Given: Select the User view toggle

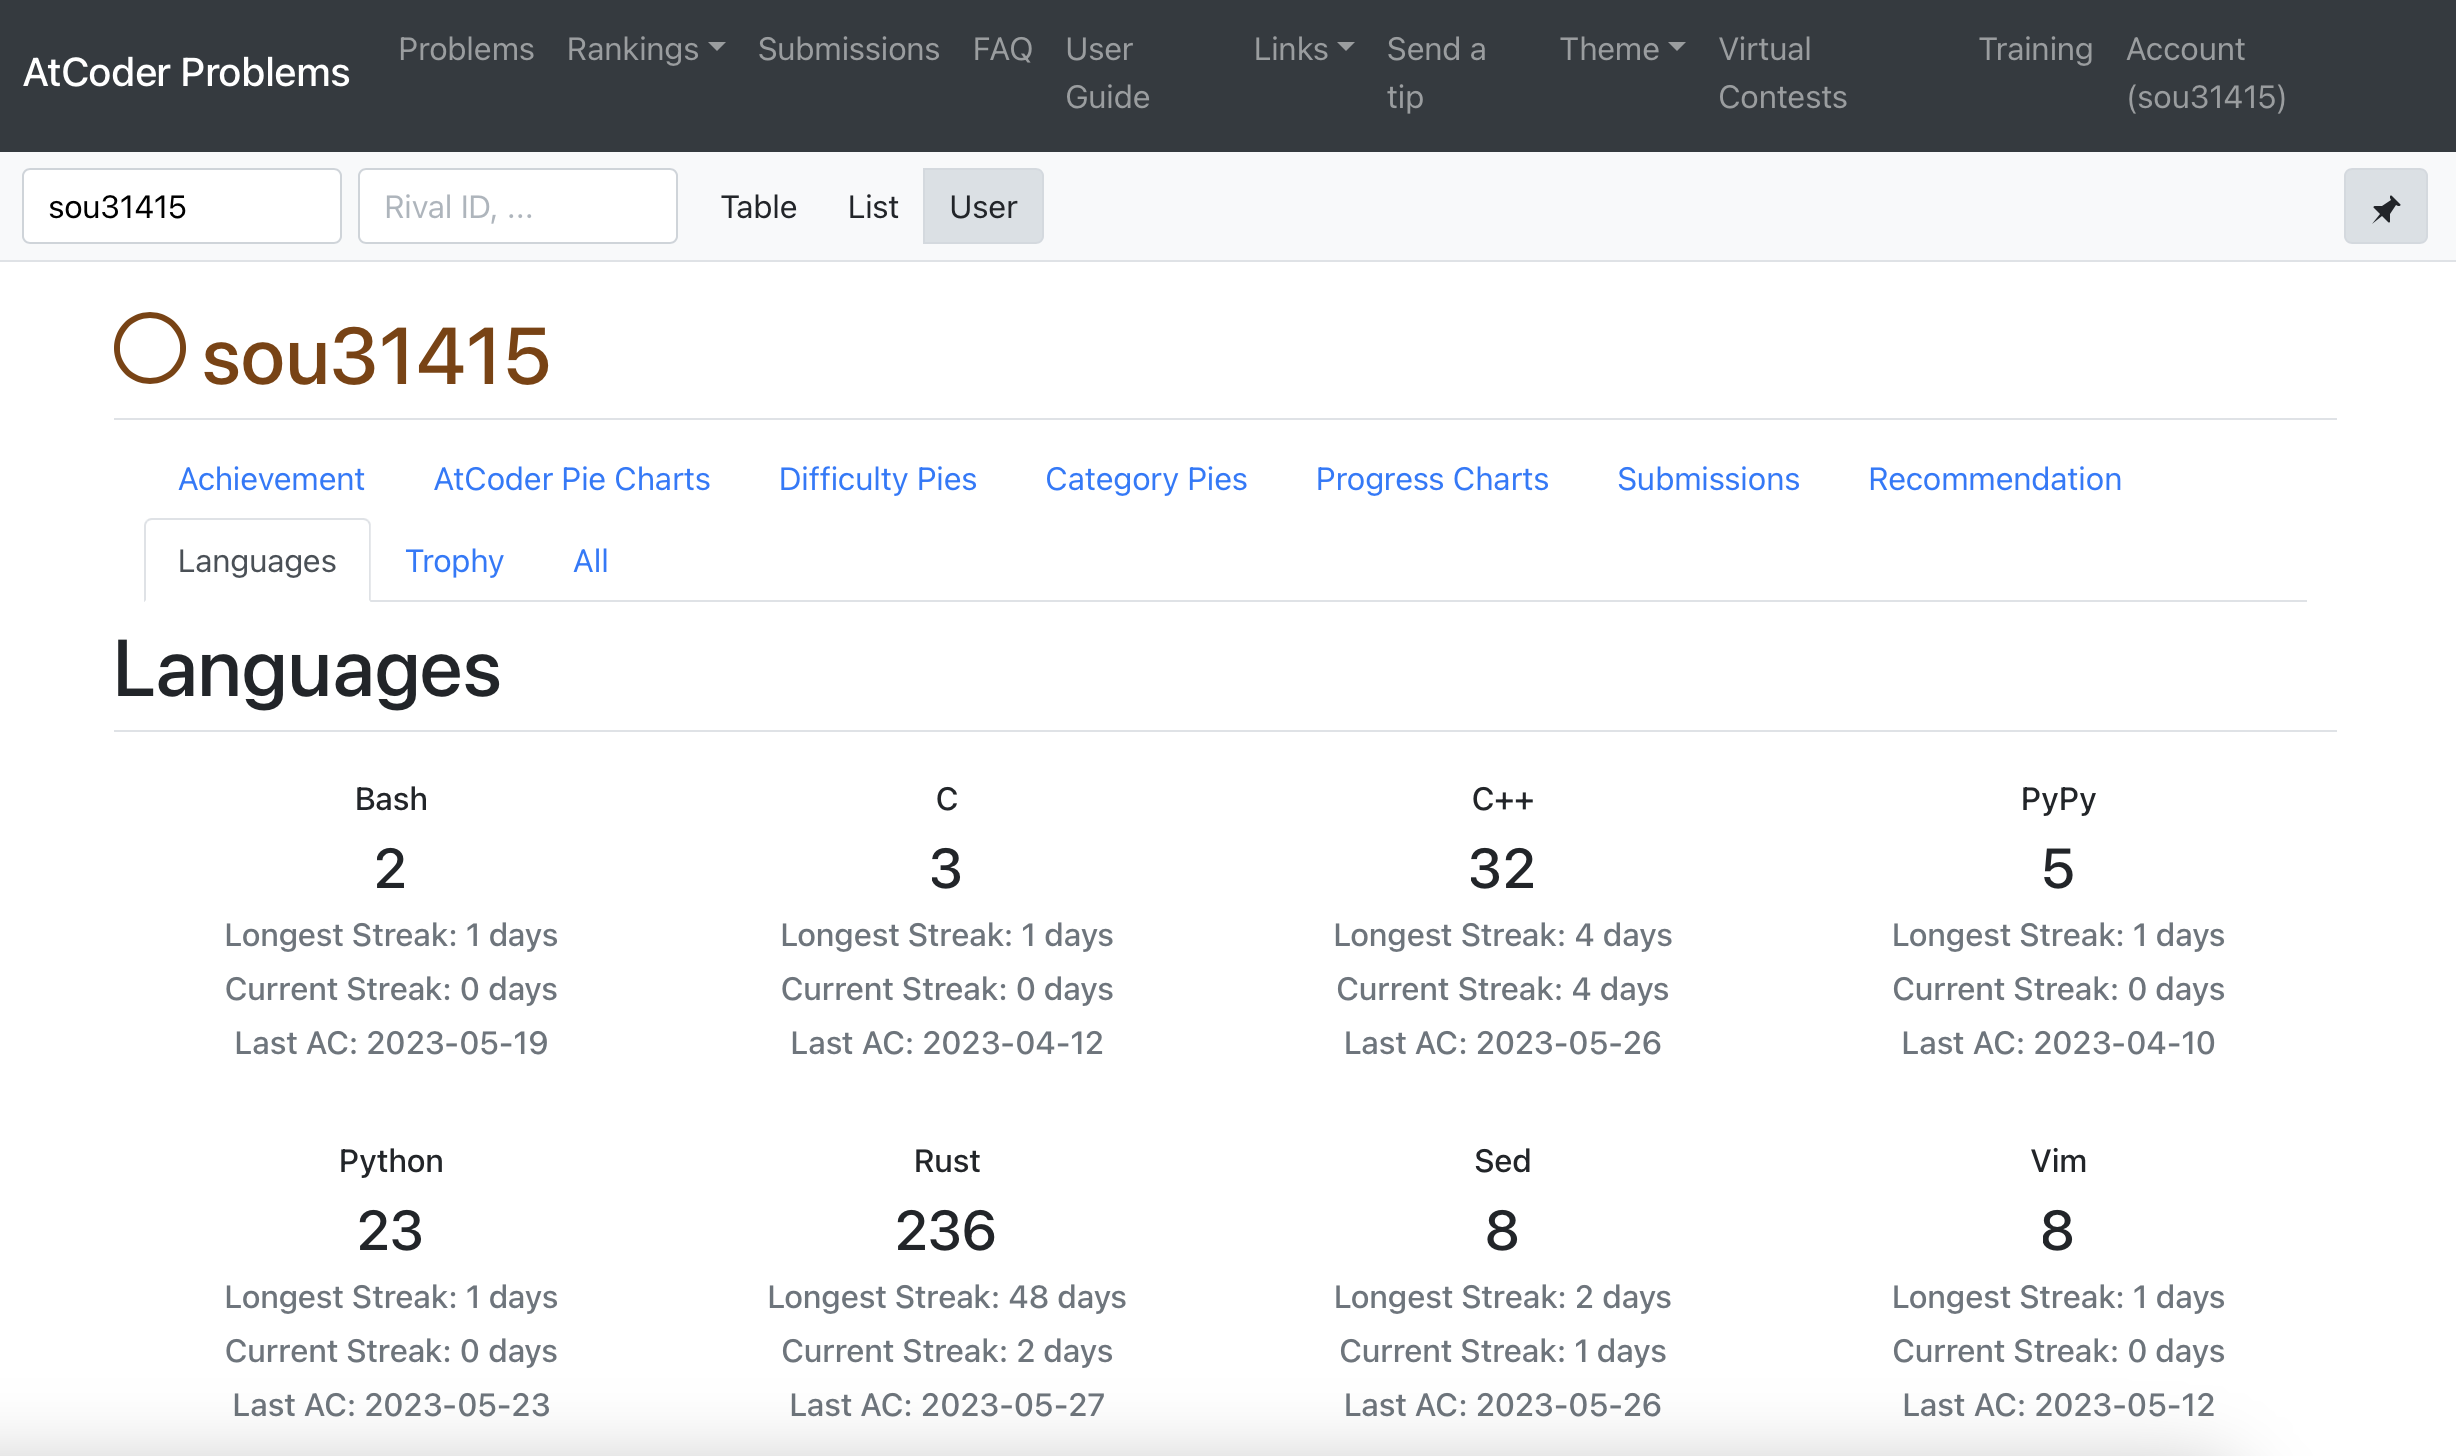Looking at the screenshot, I should (982, 207).
